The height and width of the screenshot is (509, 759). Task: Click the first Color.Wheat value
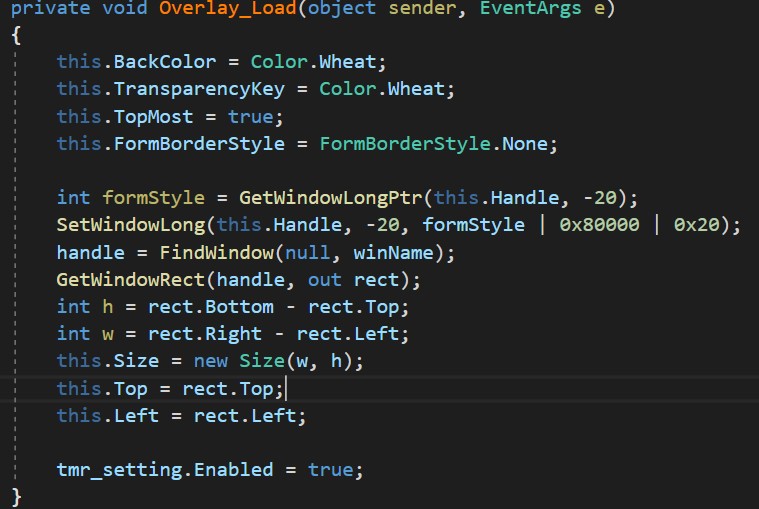(x=313, y=62)
